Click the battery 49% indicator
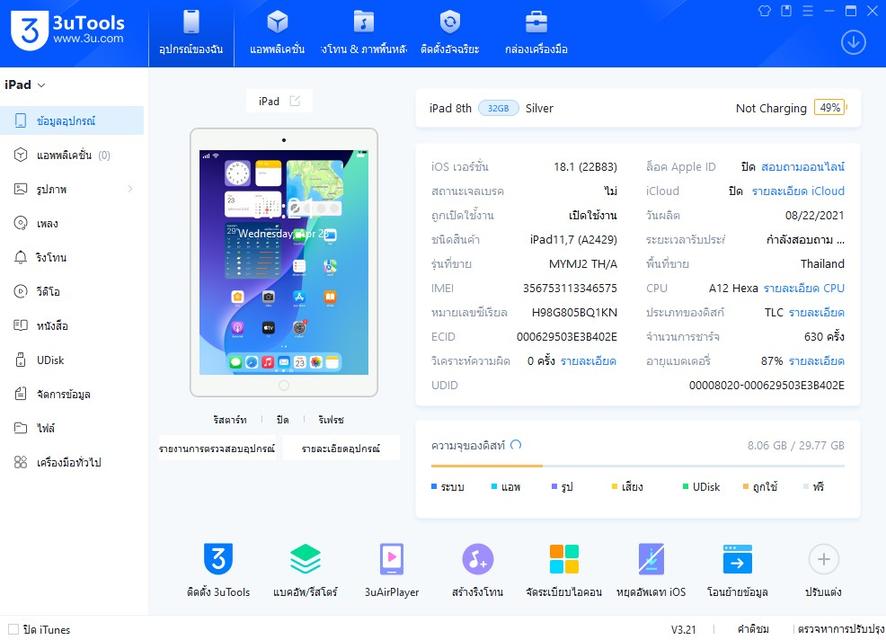This screenshot has width=886, height=640. 830,107
